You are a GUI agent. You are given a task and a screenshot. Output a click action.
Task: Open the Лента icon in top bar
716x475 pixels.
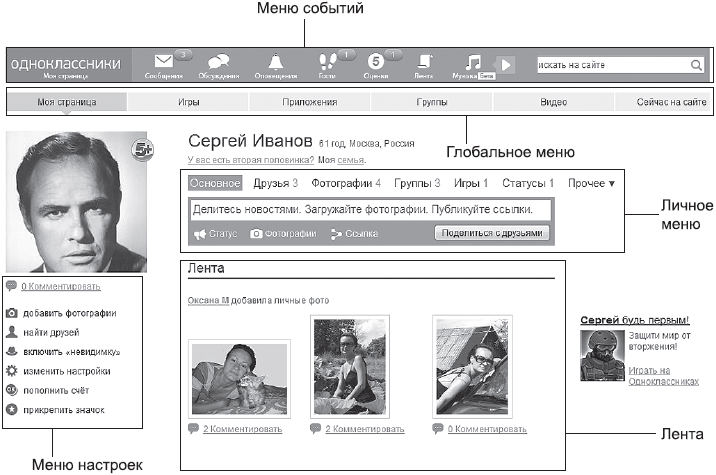point(424,61)
